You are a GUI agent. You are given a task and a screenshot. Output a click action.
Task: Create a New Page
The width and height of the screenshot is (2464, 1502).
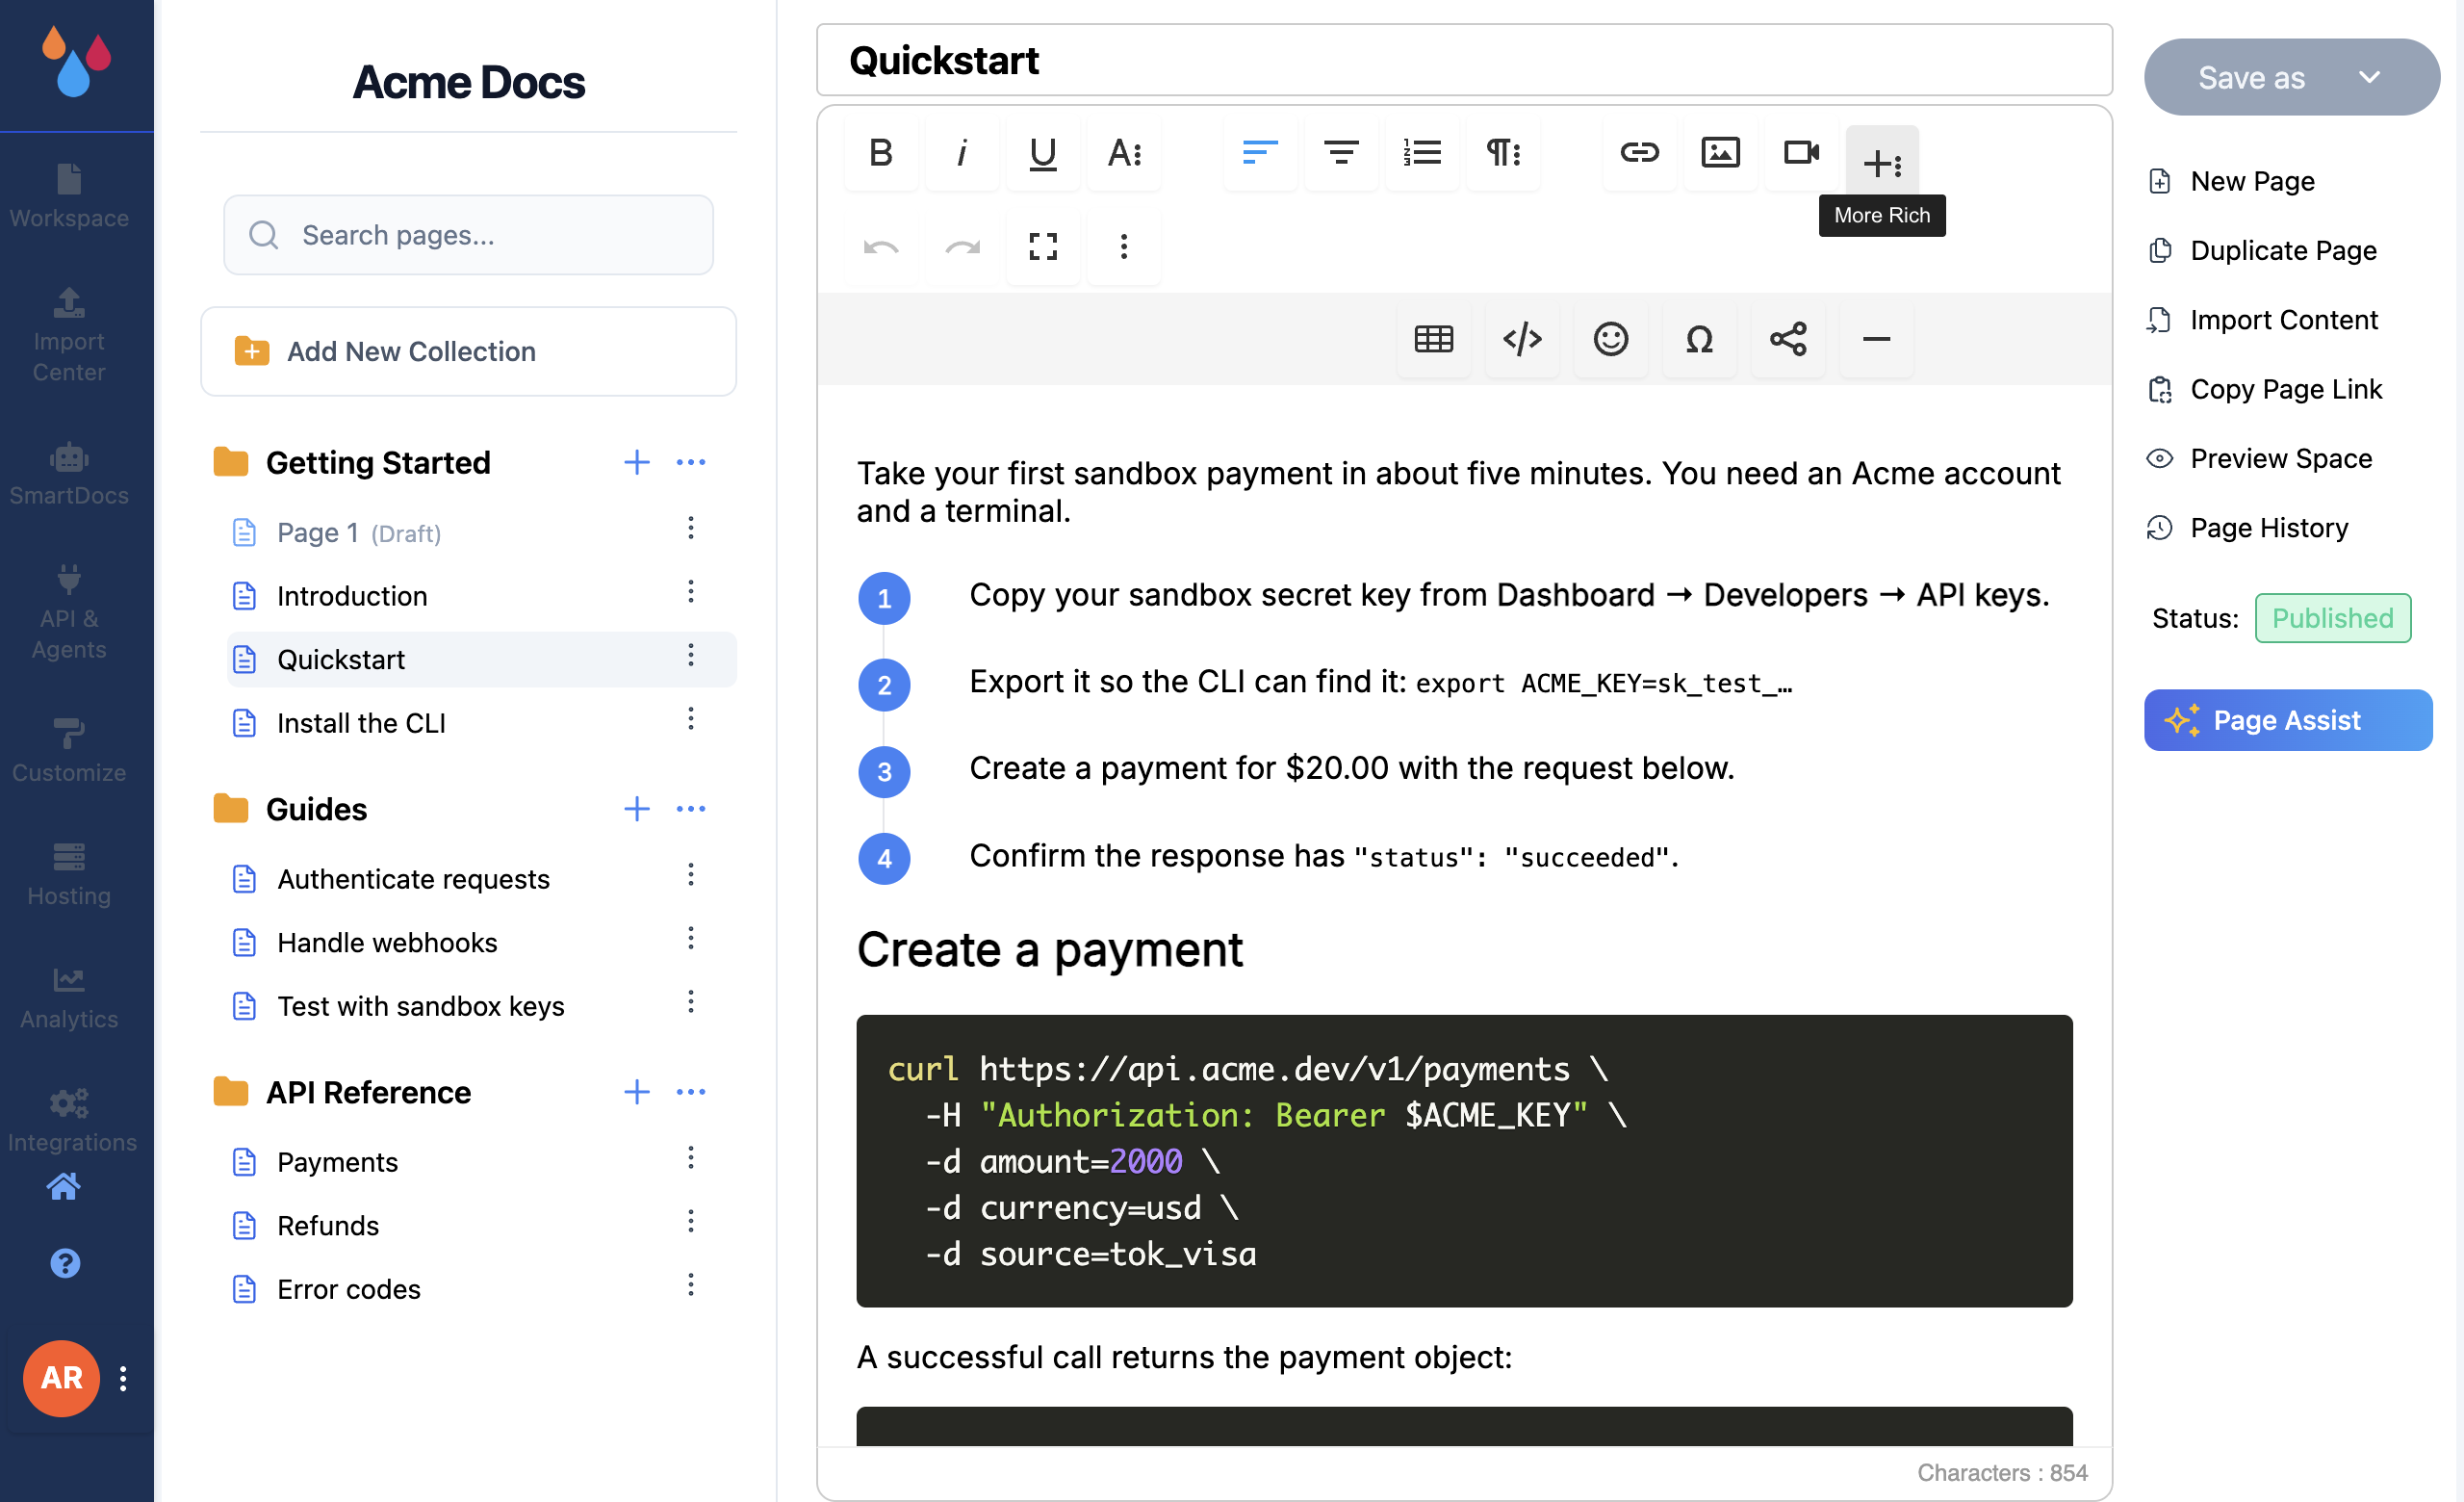point(2231,181)
